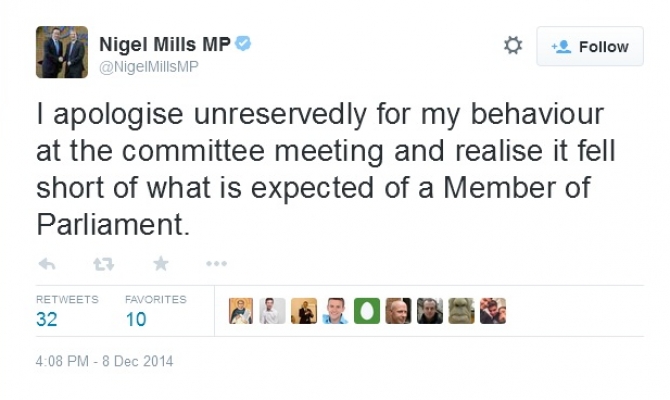
Task: Click the reply arrow icon under the tweet
Action: [x=46, y=264]
